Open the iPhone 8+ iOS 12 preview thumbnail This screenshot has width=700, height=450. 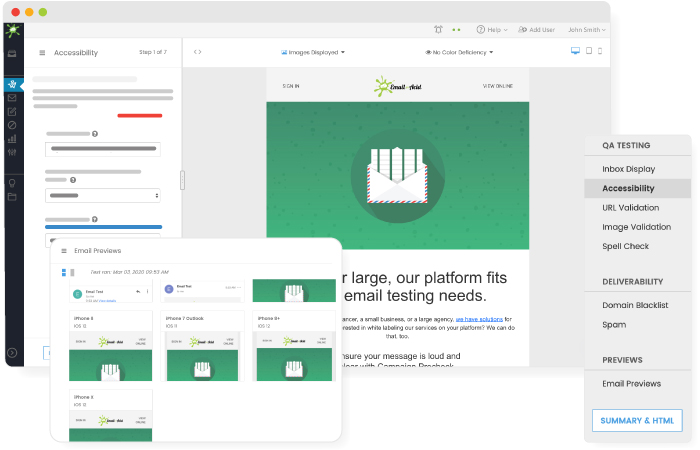tap(294, 346)
